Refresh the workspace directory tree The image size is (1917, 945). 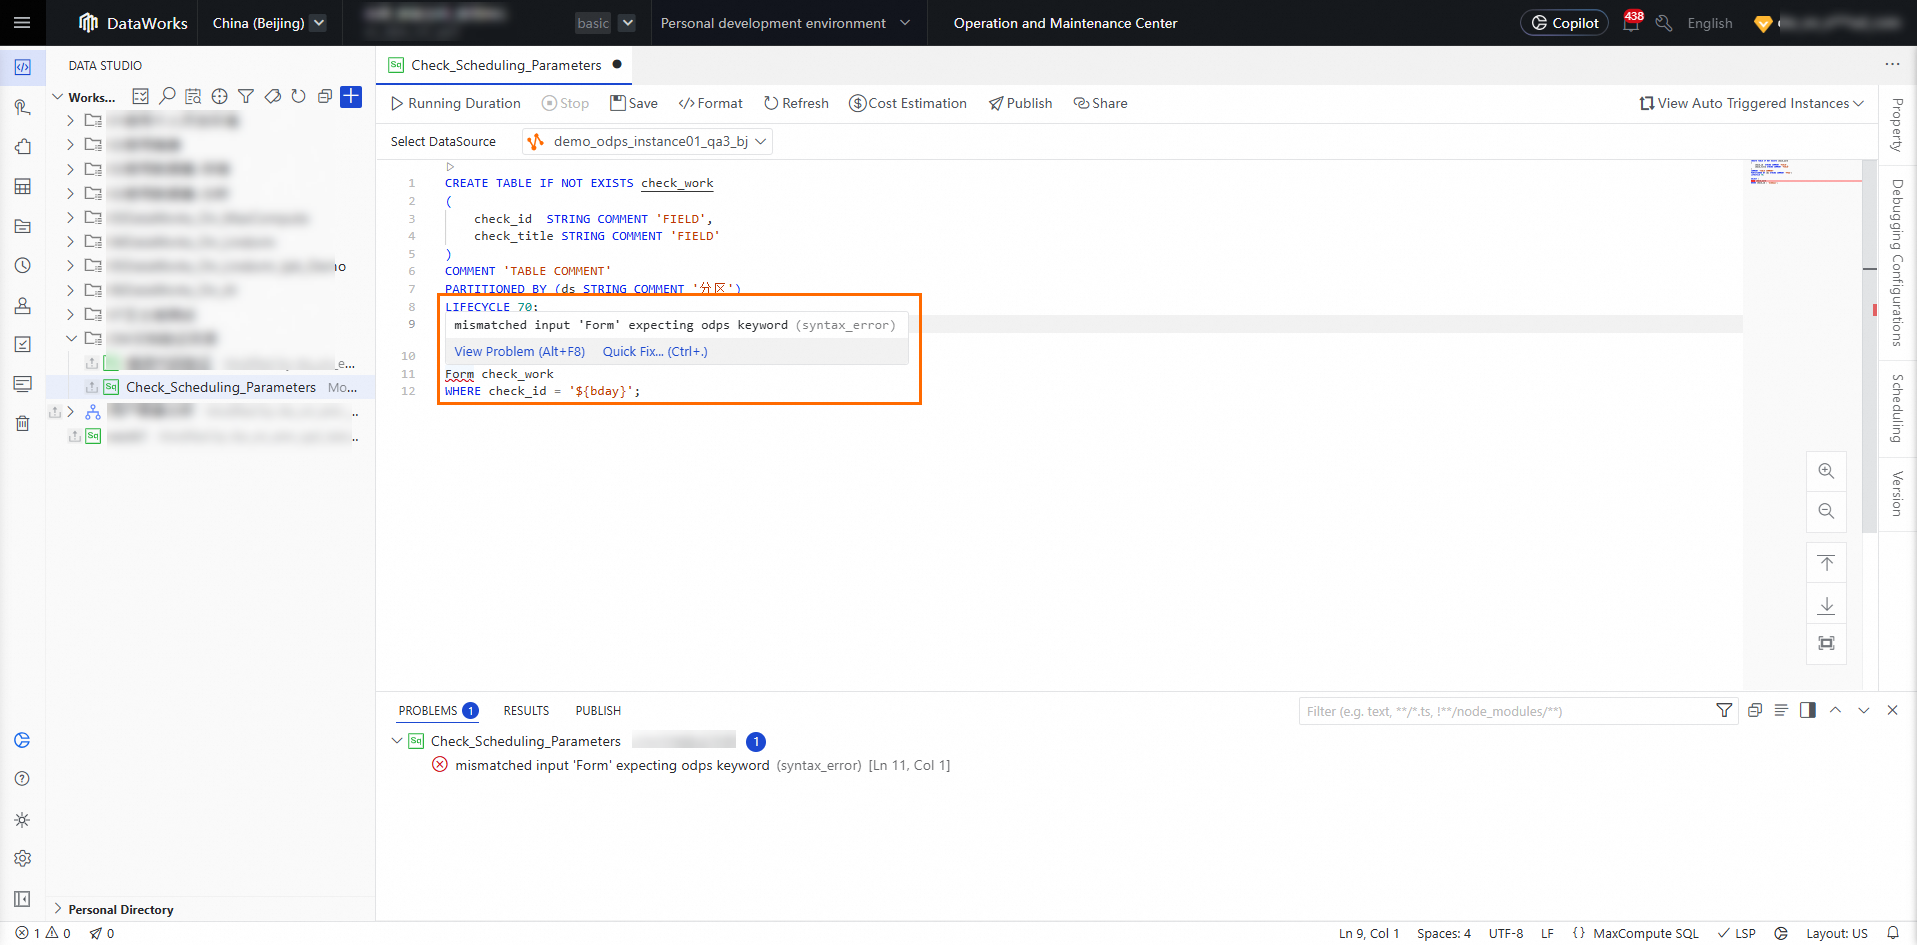click(x=298, y=96)
